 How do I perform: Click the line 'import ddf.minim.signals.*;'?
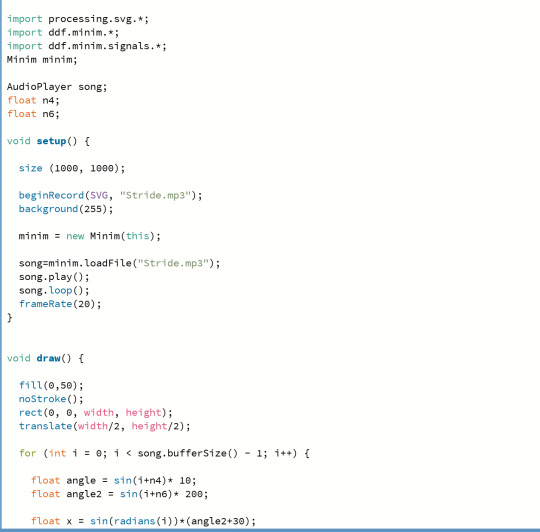pyautogui.click(x=87, y=46)
